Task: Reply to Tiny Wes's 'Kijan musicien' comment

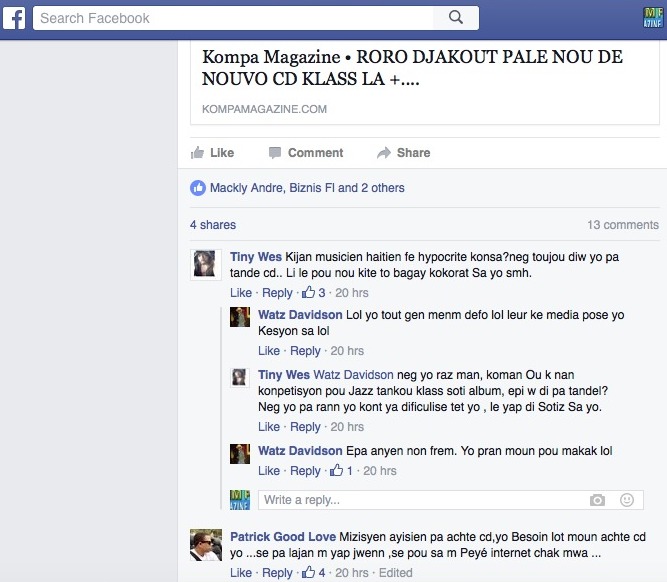Action: tap(277, 293)
